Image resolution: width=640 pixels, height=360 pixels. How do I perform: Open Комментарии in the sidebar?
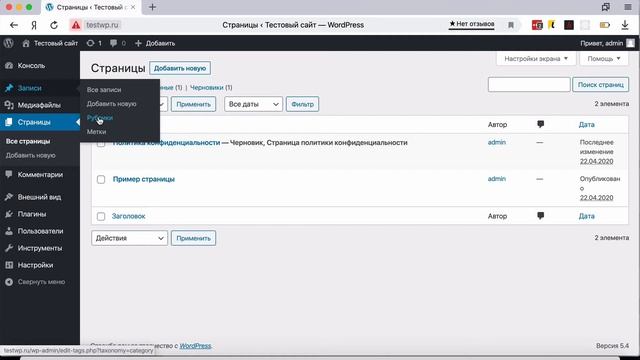click(x=40, y=174)
